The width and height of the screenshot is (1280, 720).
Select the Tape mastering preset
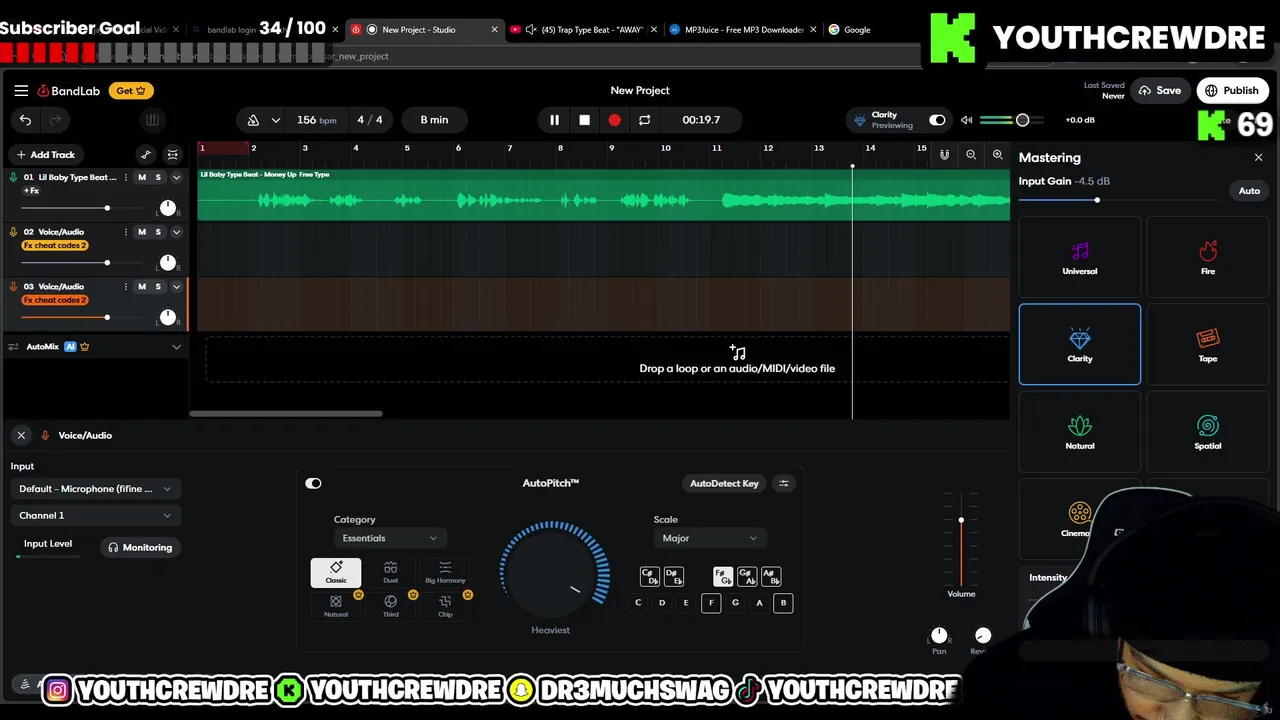(1208, 344)
